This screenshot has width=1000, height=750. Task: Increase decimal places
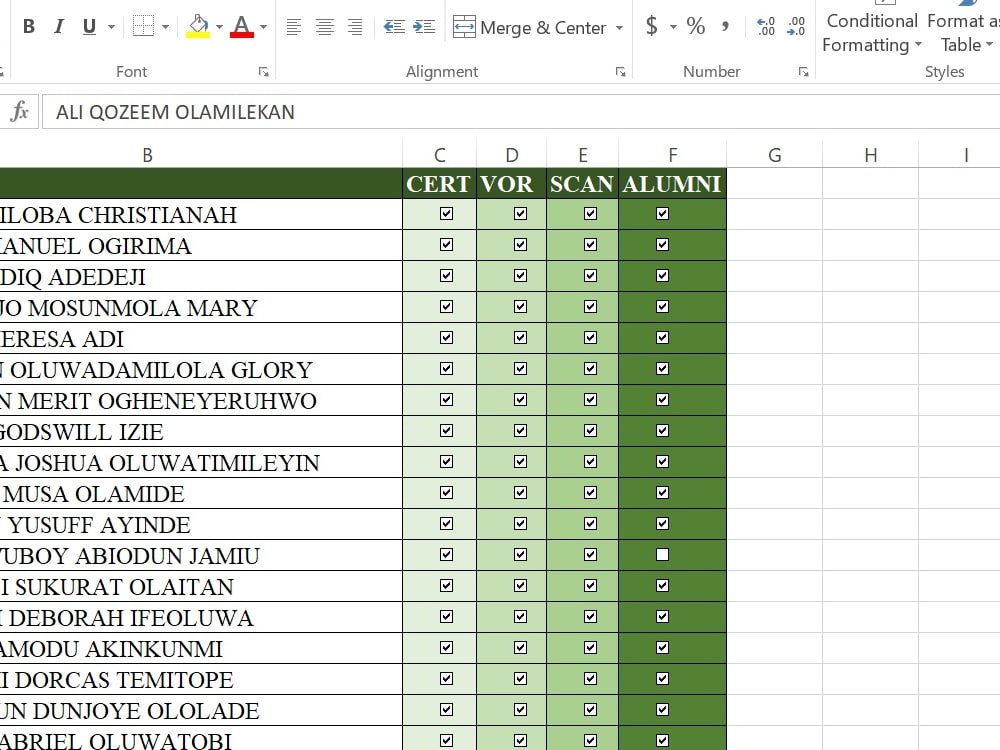(765, 26)
